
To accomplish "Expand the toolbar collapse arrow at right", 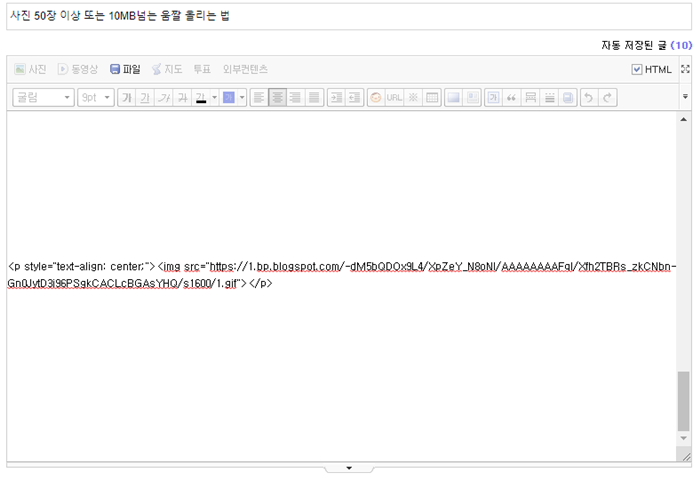I will (x=685, y=97).
